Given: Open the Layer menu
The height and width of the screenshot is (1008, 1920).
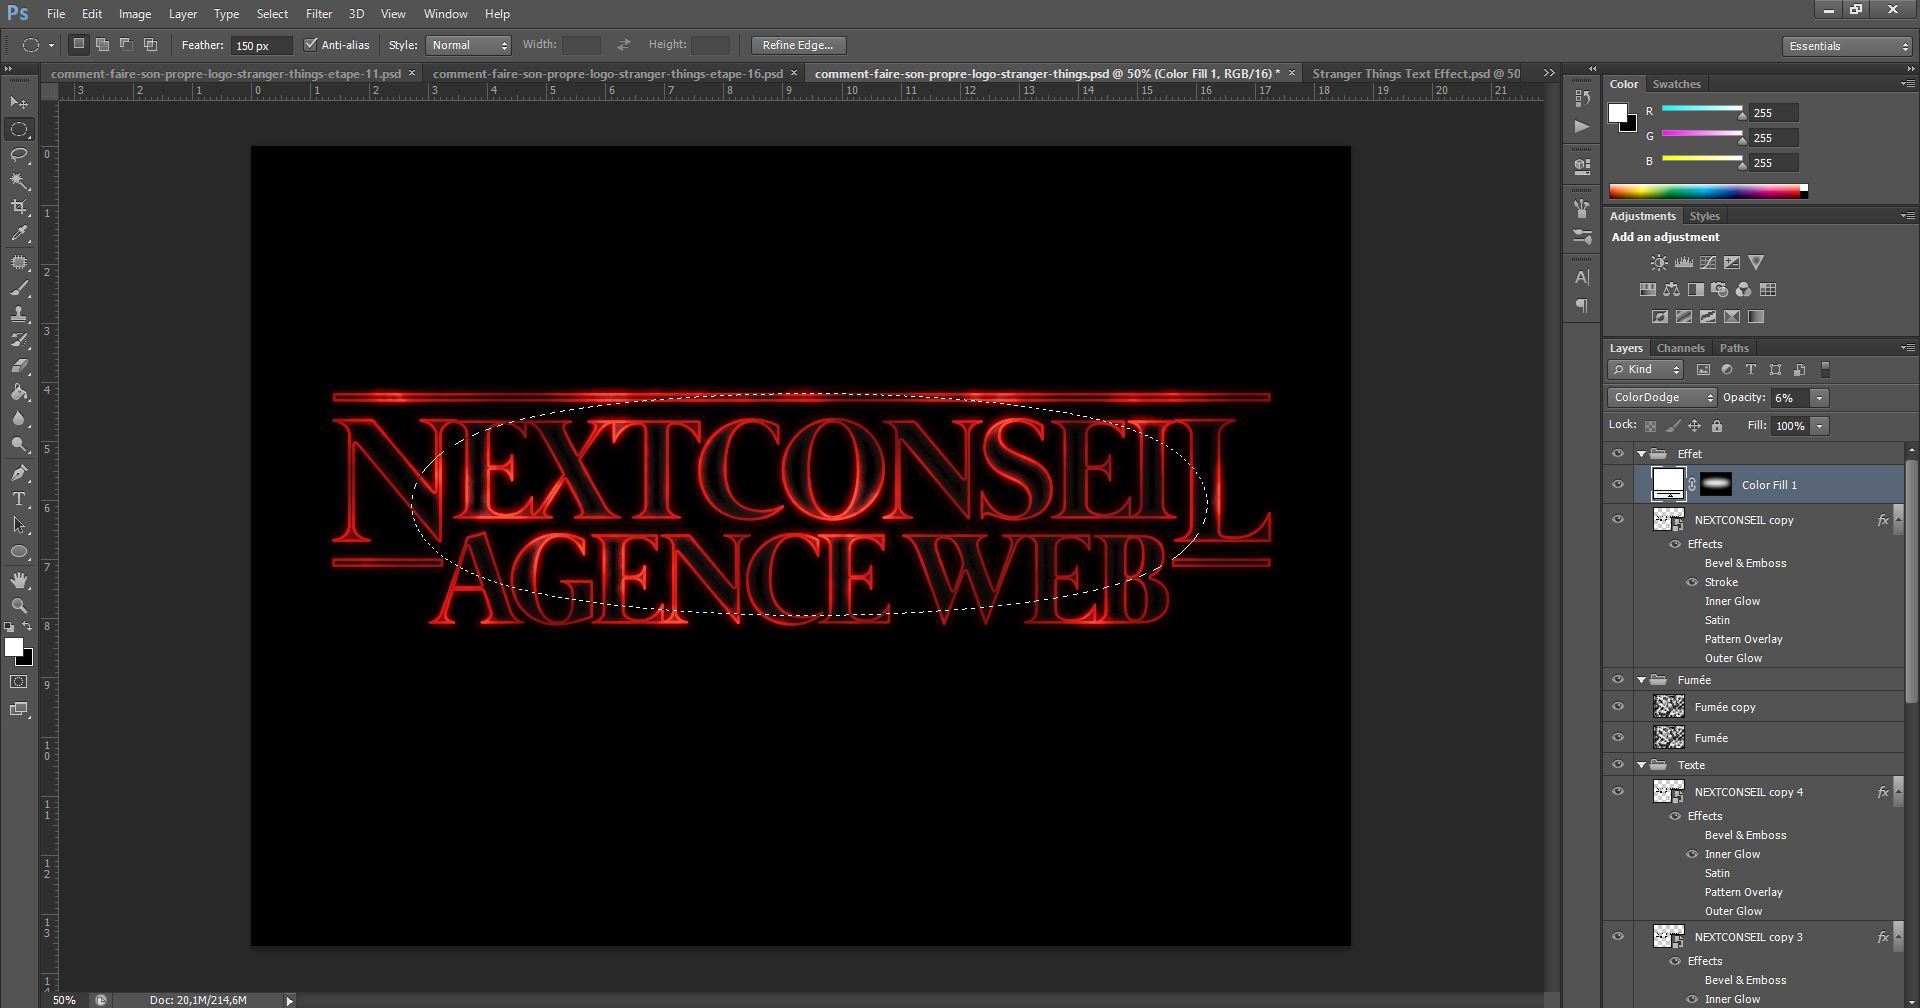Looking at the screenshot, I should click(x=182, y=14).
